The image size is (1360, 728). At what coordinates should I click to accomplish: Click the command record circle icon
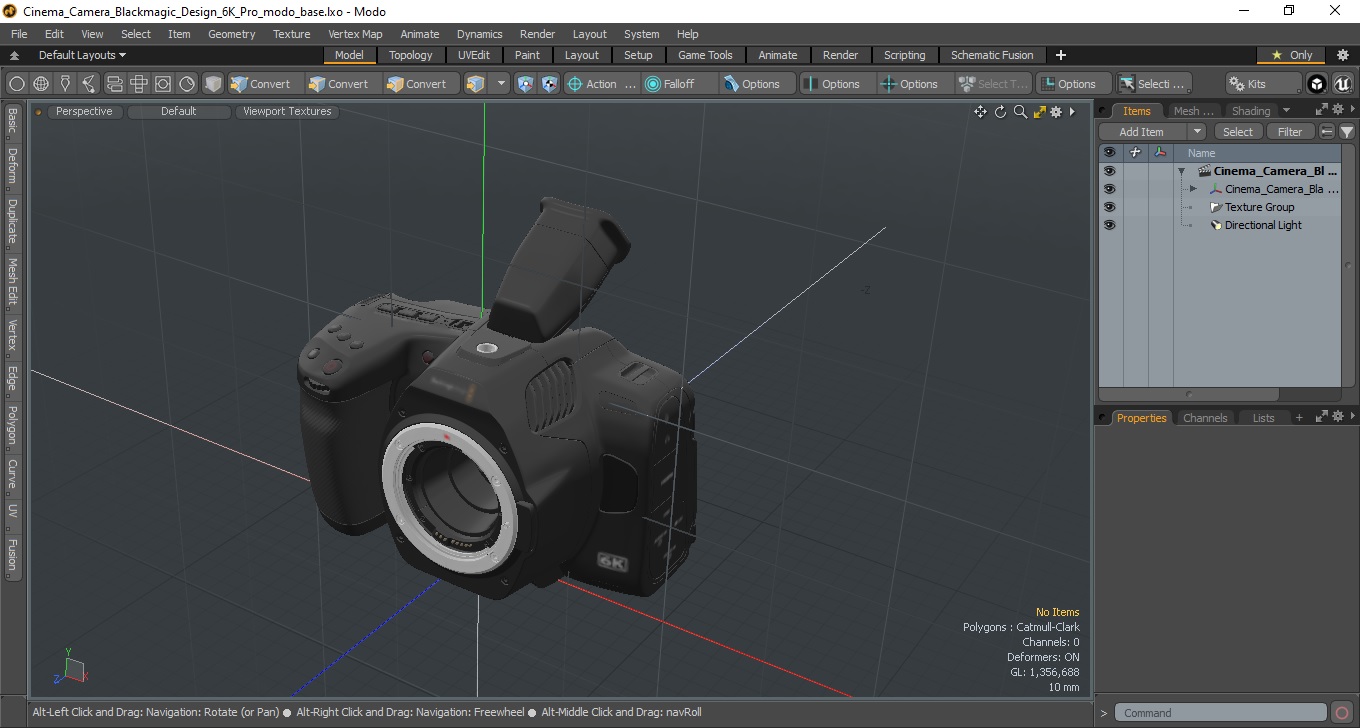(1342, 713)
